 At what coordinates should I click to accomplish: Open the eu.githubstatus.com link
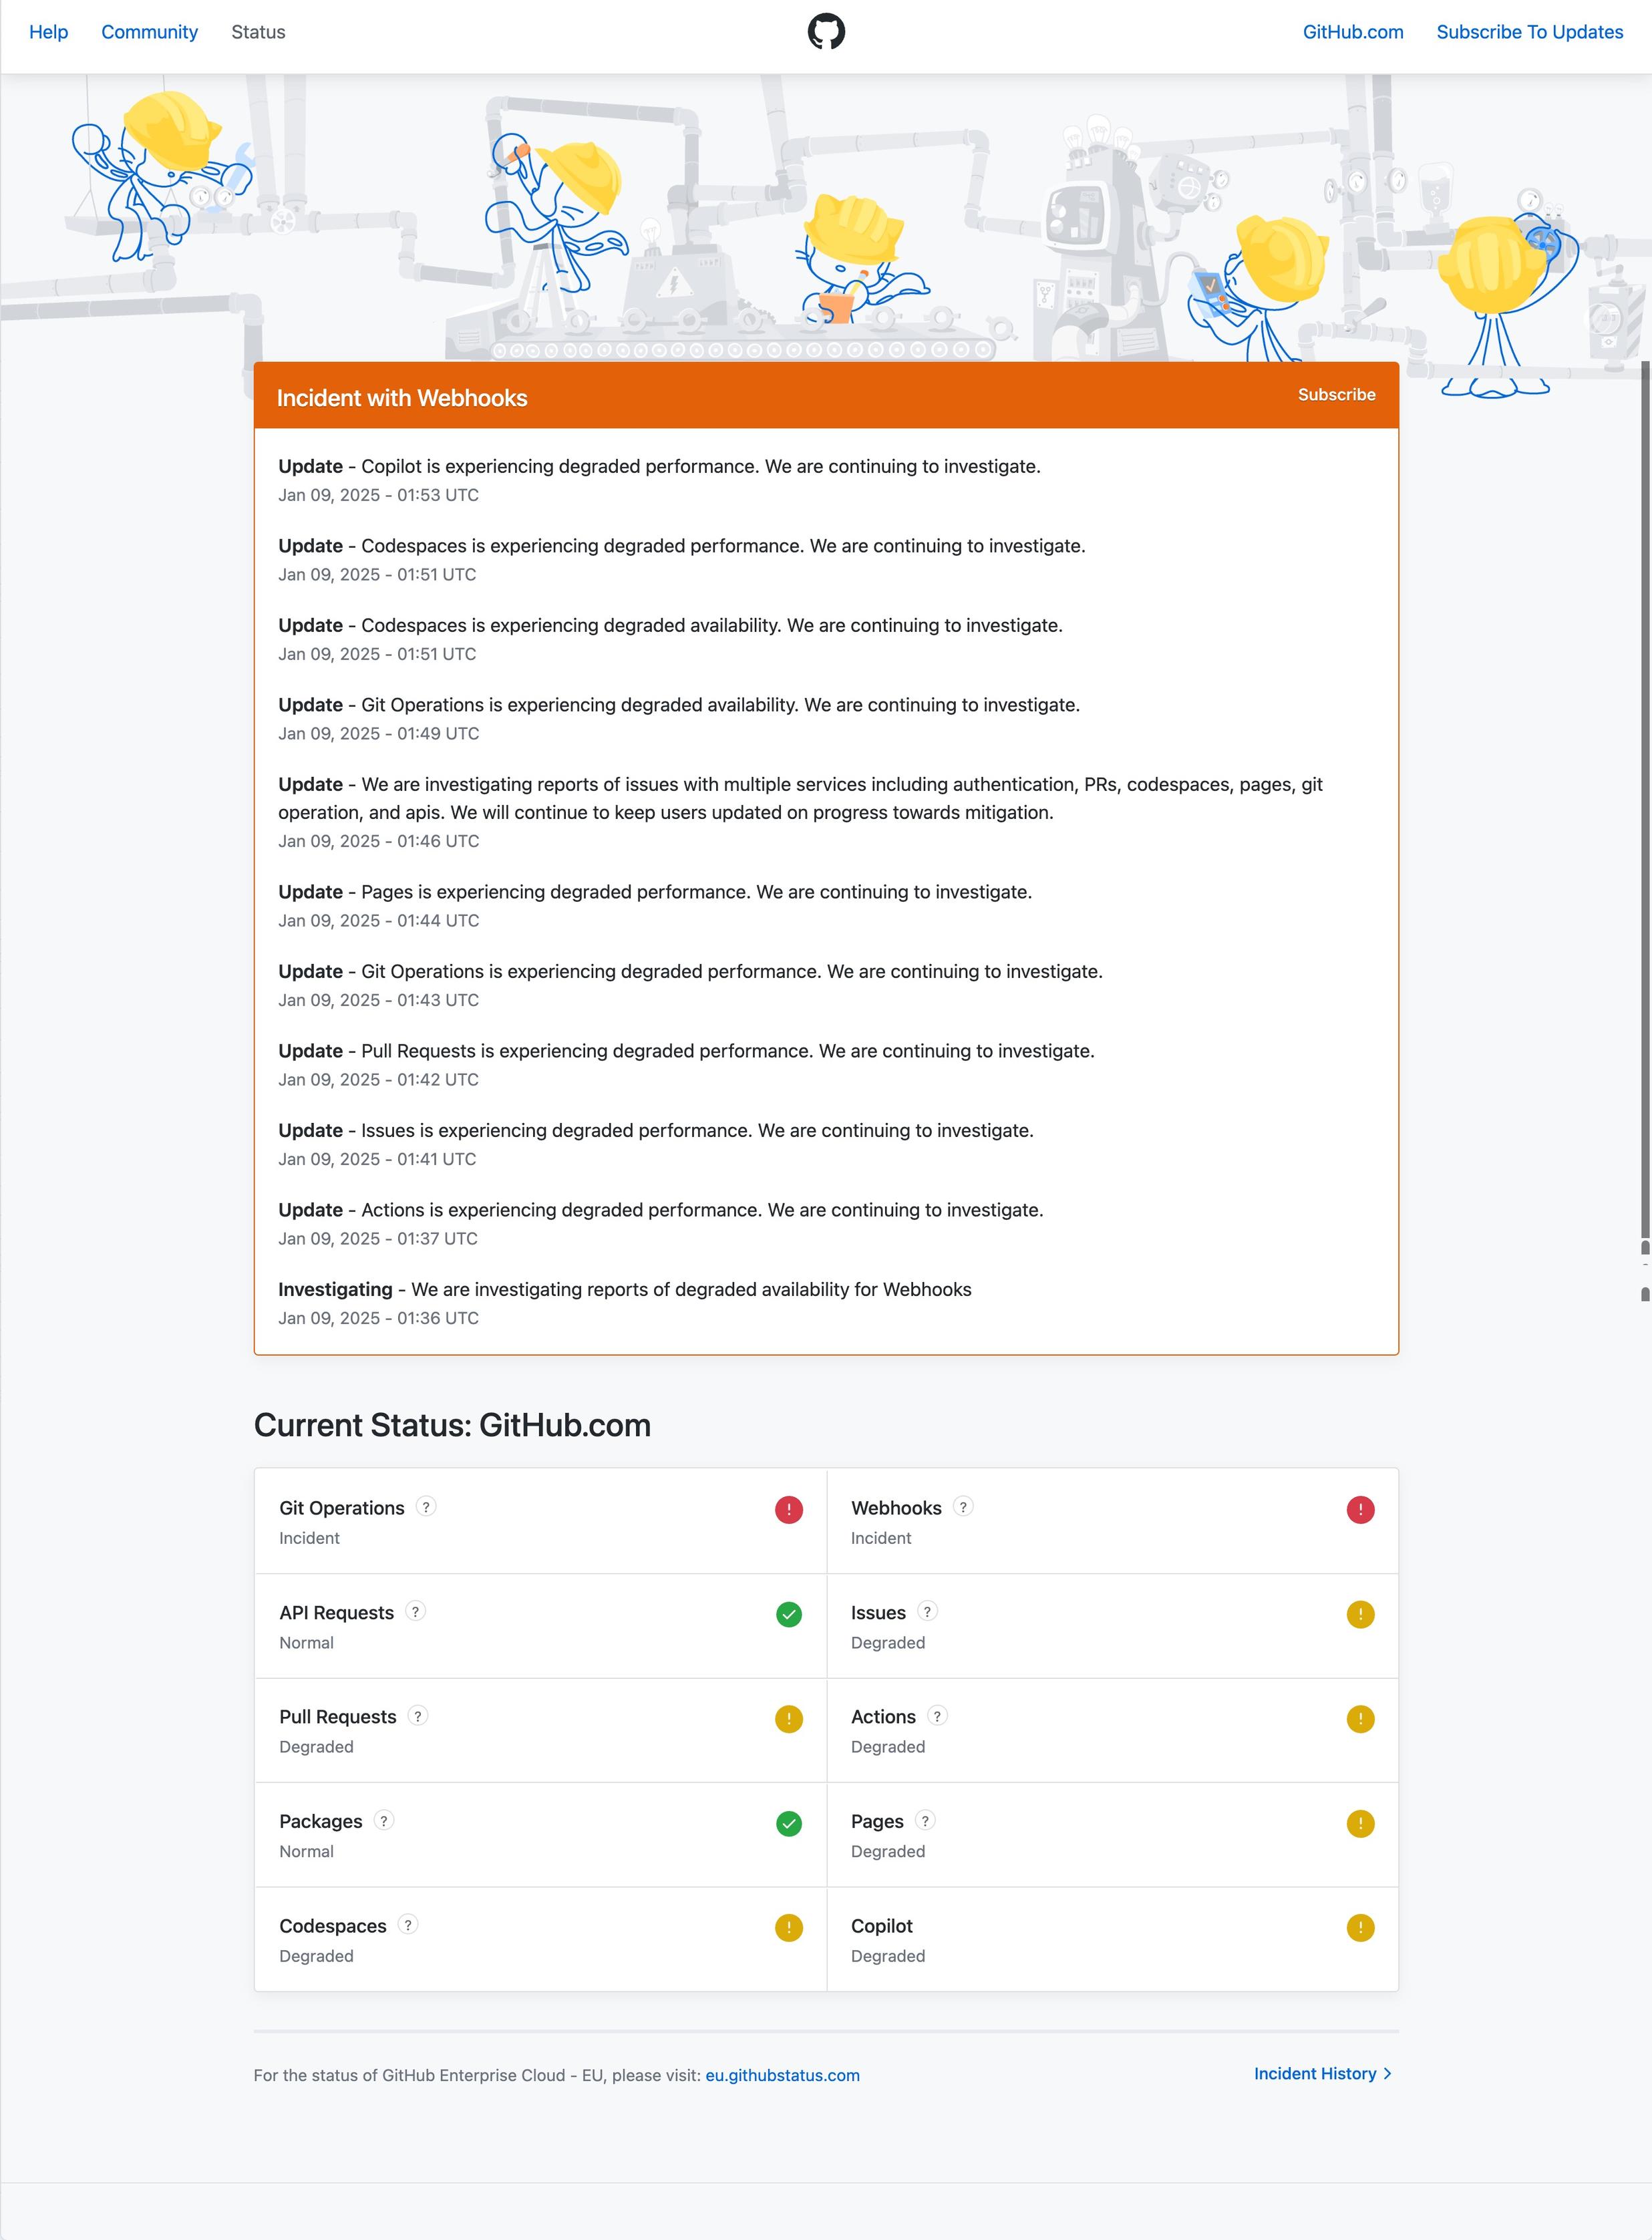coord(782,2075)
